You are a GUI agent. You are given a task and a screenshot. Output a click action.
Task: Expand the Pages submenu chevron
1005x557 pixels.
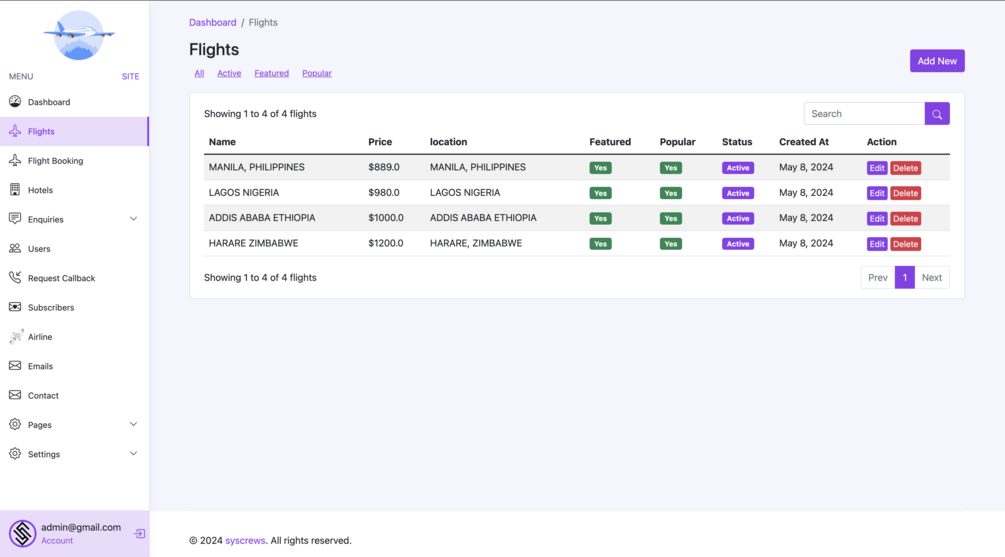coord(133,425)
